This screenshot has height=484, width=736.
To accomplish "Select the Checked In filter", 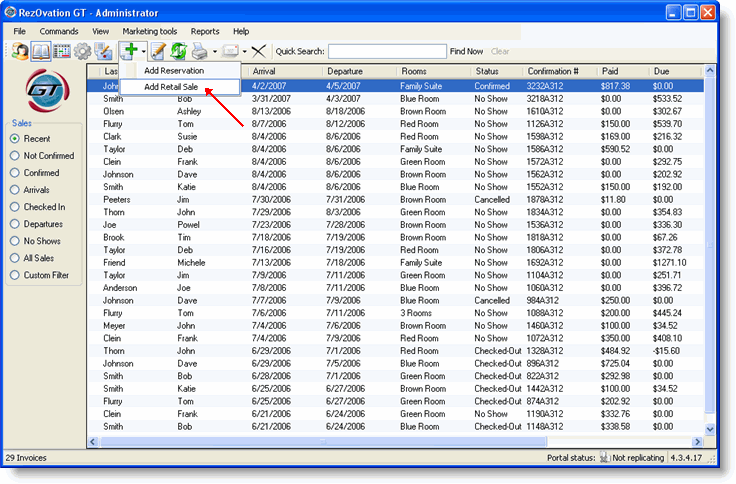I will 38,207.
